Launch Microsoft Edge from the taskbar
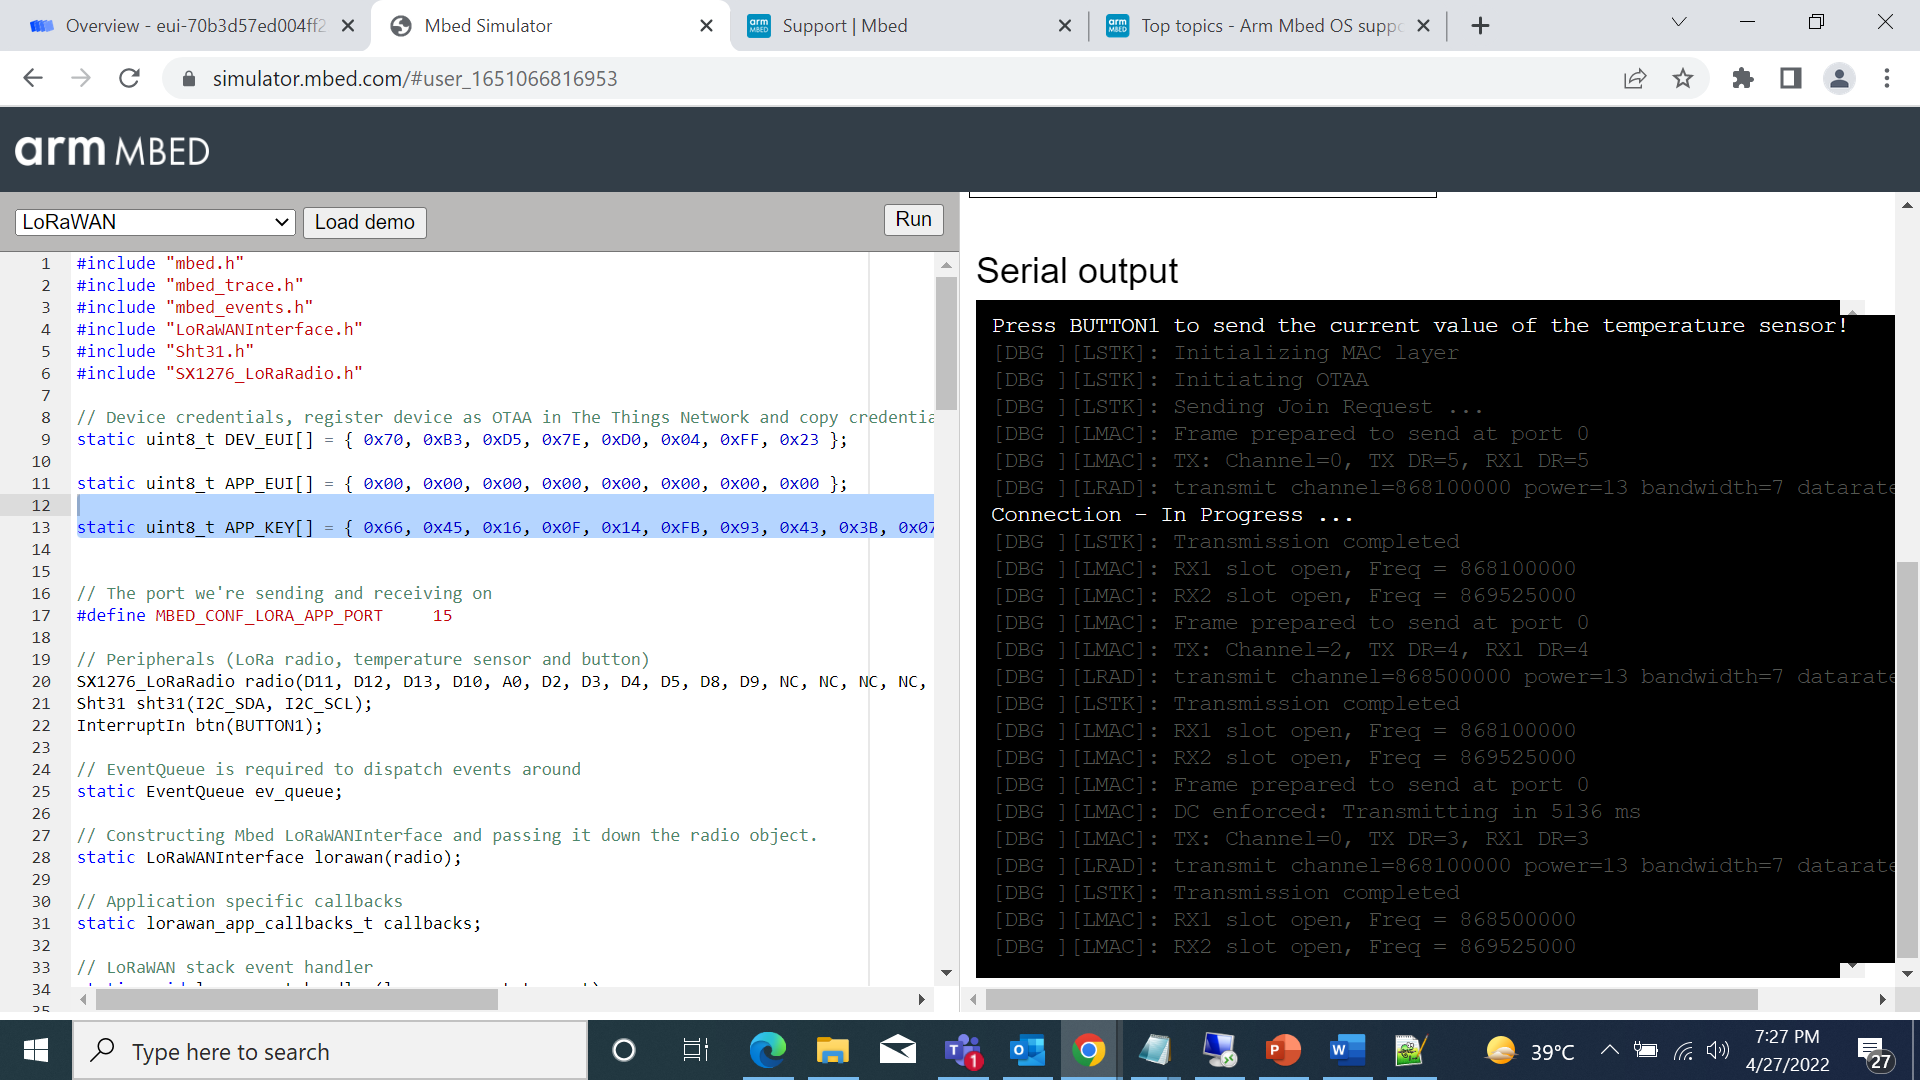Screen dimensions: 1920x1080 [767, 1051]
